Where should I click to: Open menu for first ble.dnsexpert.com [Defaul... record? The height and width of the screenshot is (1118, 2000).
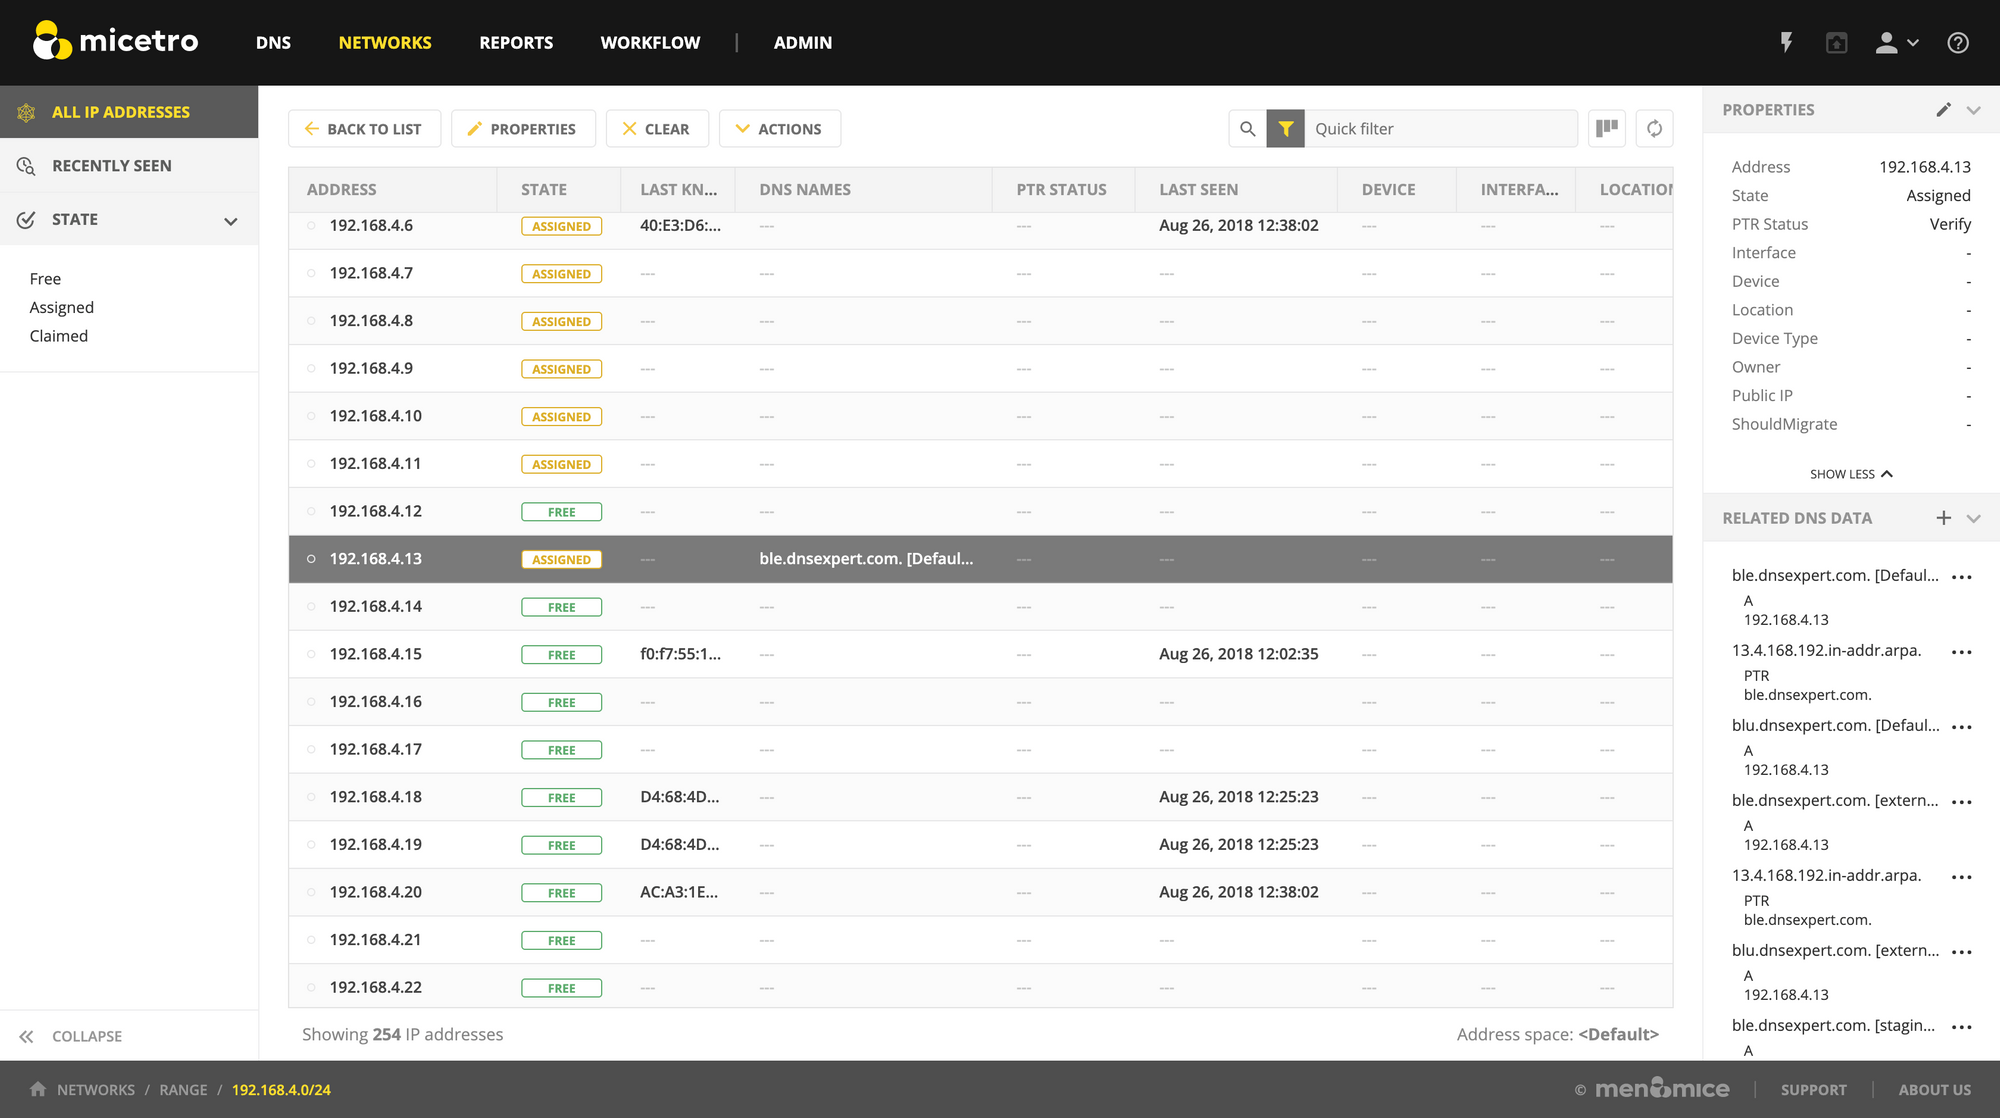pyautogui.click(x=1962, y=577)
